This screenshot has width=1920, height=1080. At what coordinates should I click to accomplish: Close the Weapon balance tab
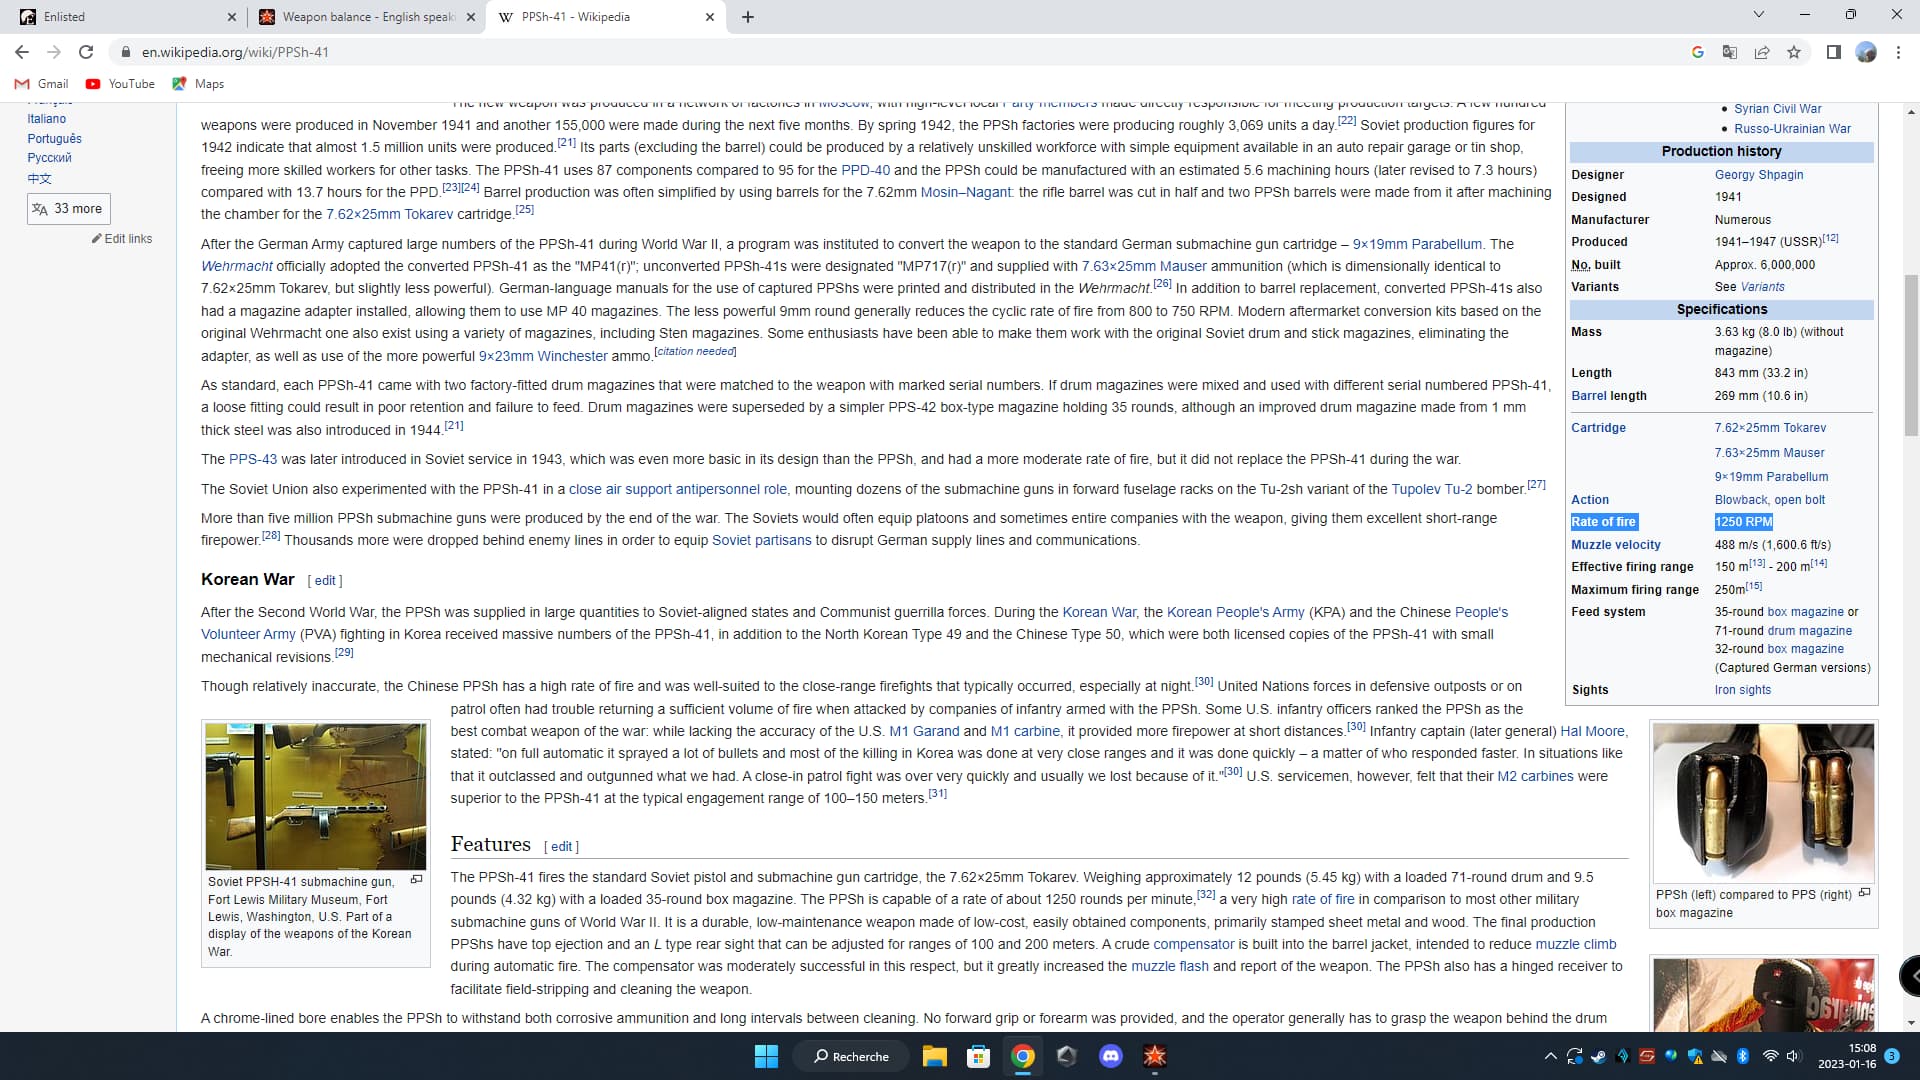[472, 17]
